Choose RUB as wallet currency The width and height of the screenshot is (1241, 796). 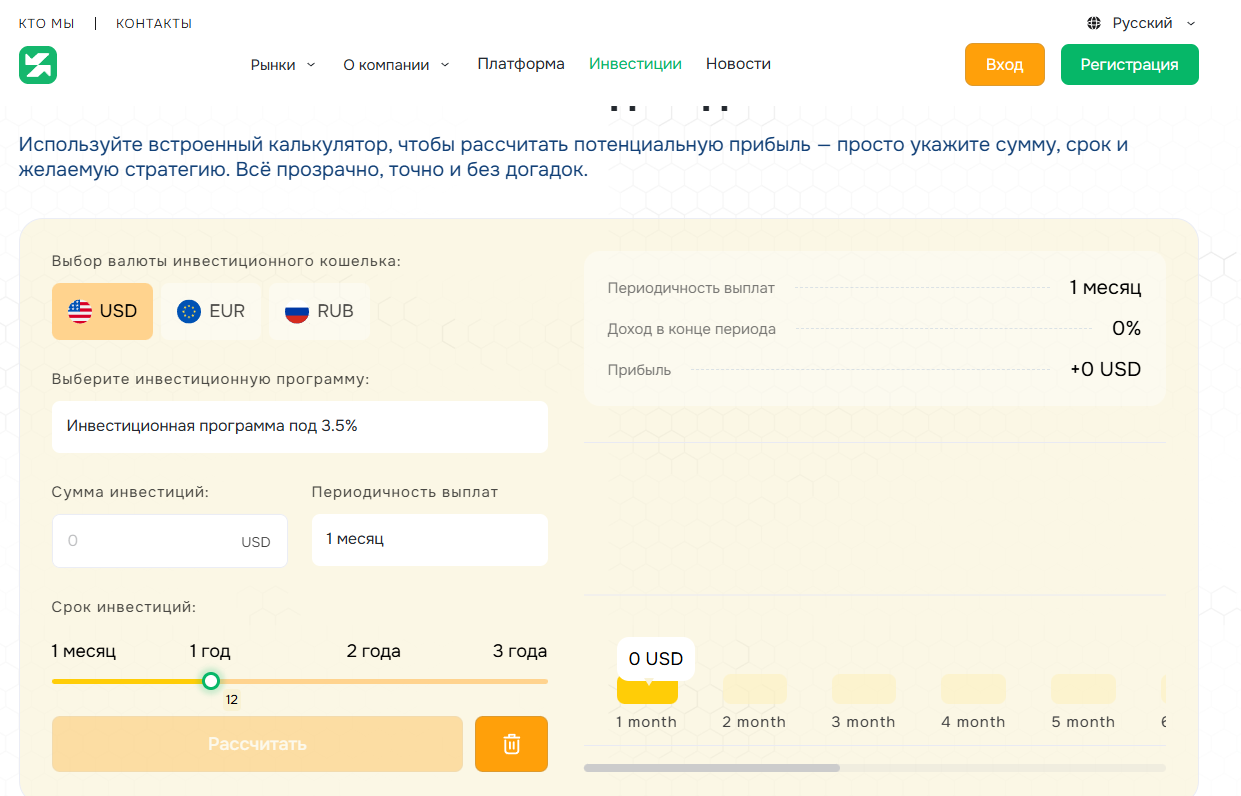coord(320,311)
